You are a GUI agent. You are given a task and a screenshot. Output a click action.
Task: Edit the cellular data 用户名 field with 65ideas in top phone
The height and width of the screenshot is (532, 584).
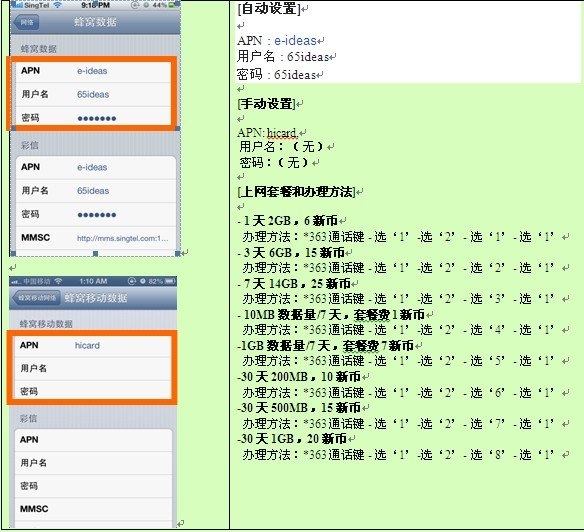click(x=93, y=94)
